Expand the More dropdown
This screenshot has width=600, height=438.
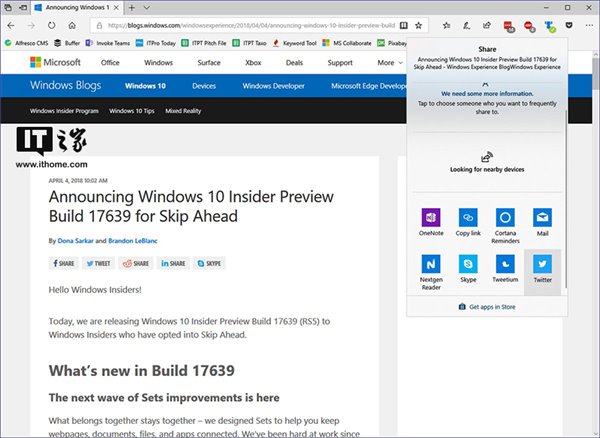(390, 63)
